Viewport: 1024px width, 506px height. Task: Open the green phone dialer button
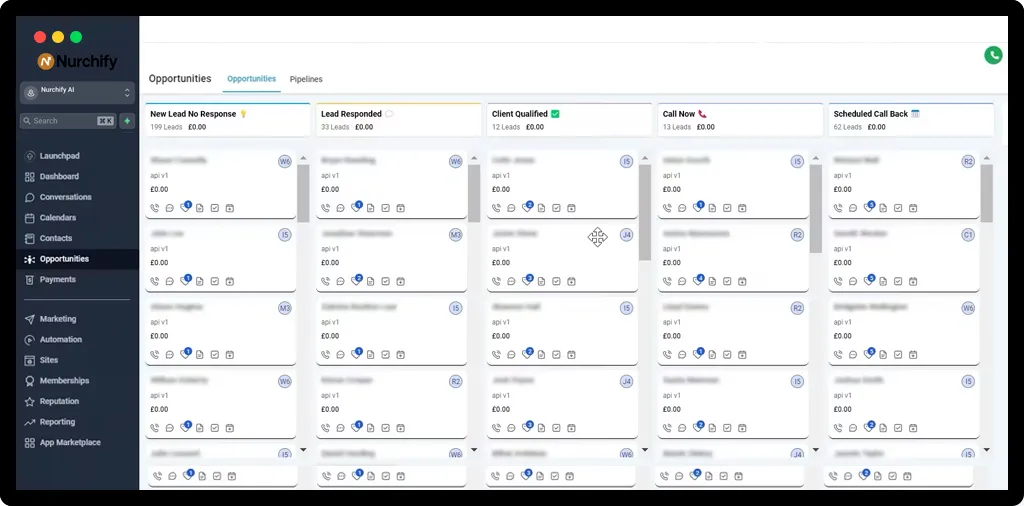tap(993, 55)
